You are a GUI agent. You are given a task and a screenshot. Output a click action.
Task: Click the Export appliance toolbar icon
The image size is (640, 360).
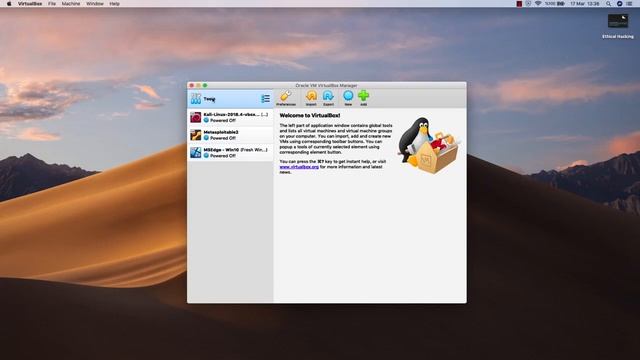pos(328,98)
